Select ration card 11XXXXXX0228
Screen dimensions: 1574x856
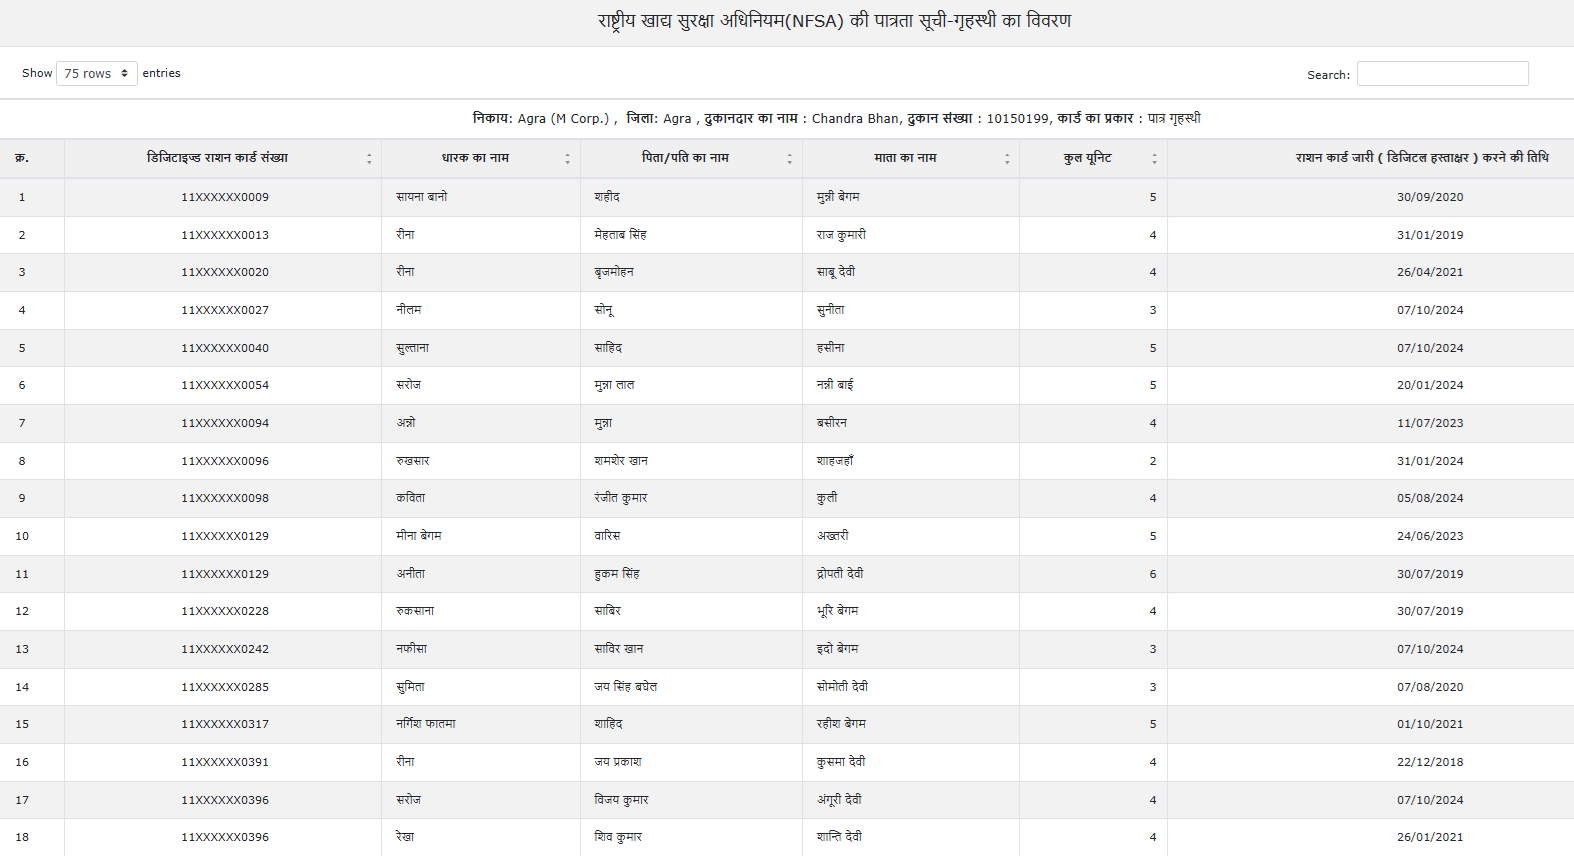point(225,611)
